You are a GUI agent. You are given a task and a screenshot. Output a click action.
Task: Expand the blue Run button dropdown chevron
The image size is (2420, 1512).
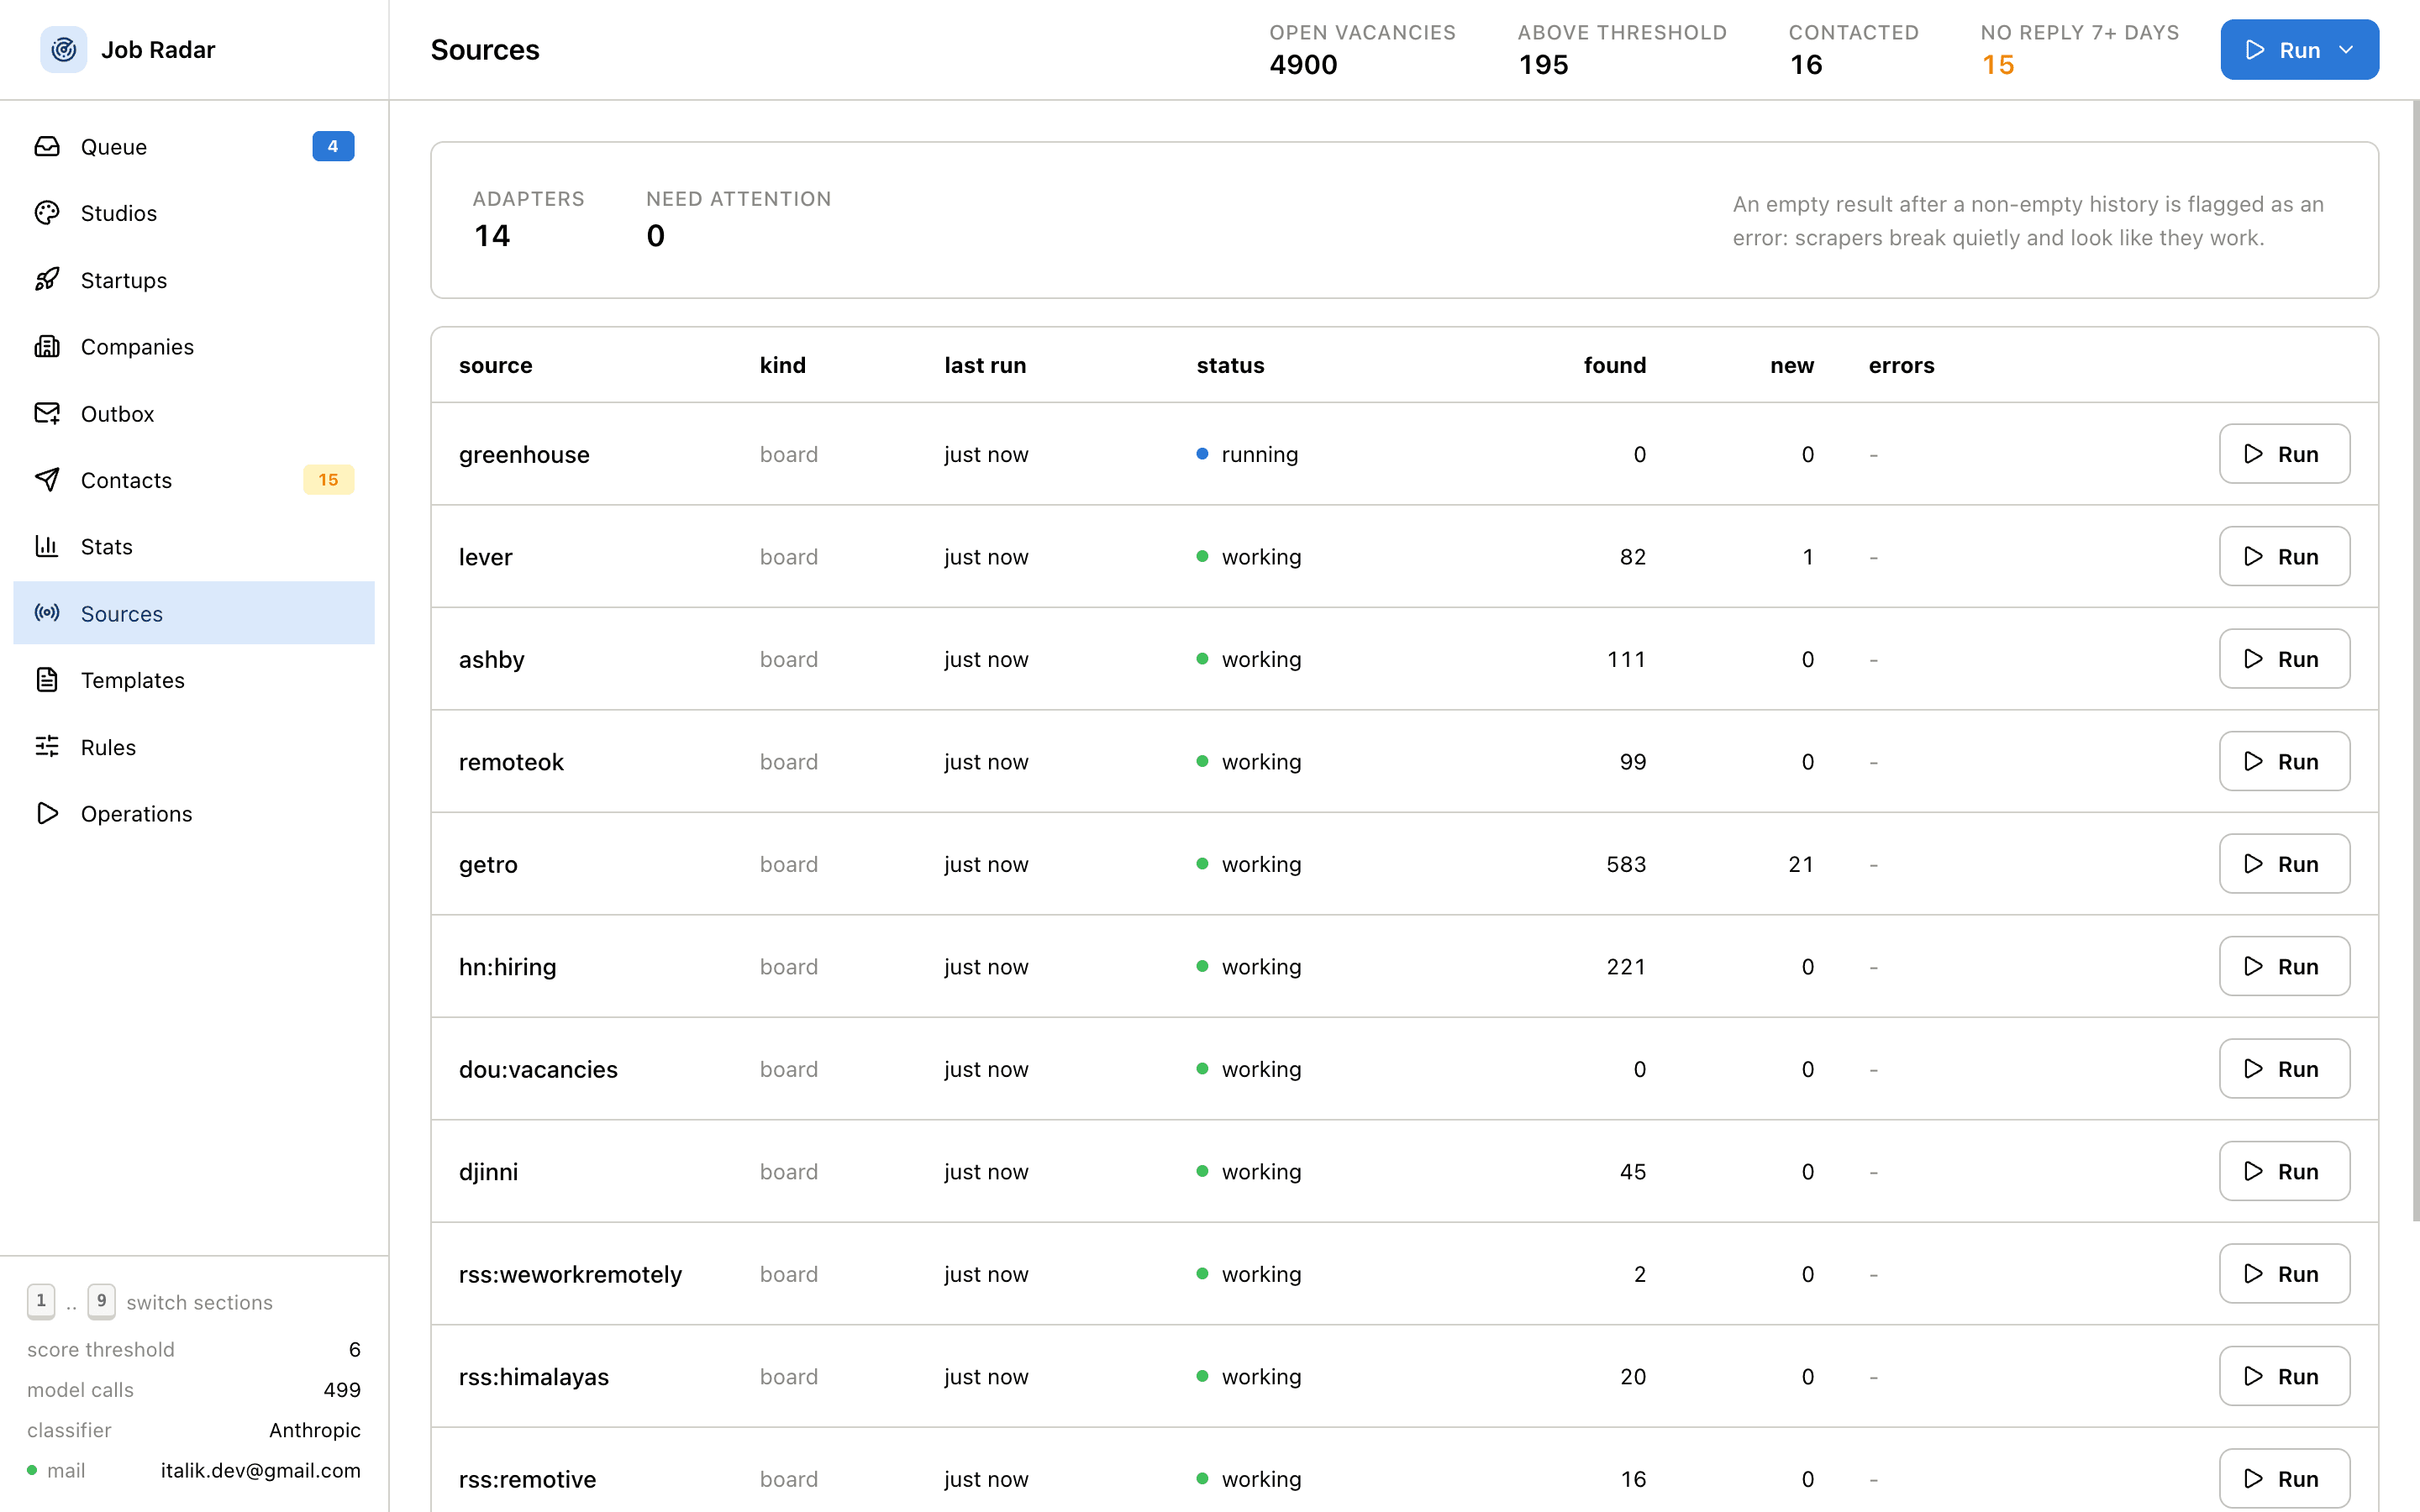tap(2346, 50)
